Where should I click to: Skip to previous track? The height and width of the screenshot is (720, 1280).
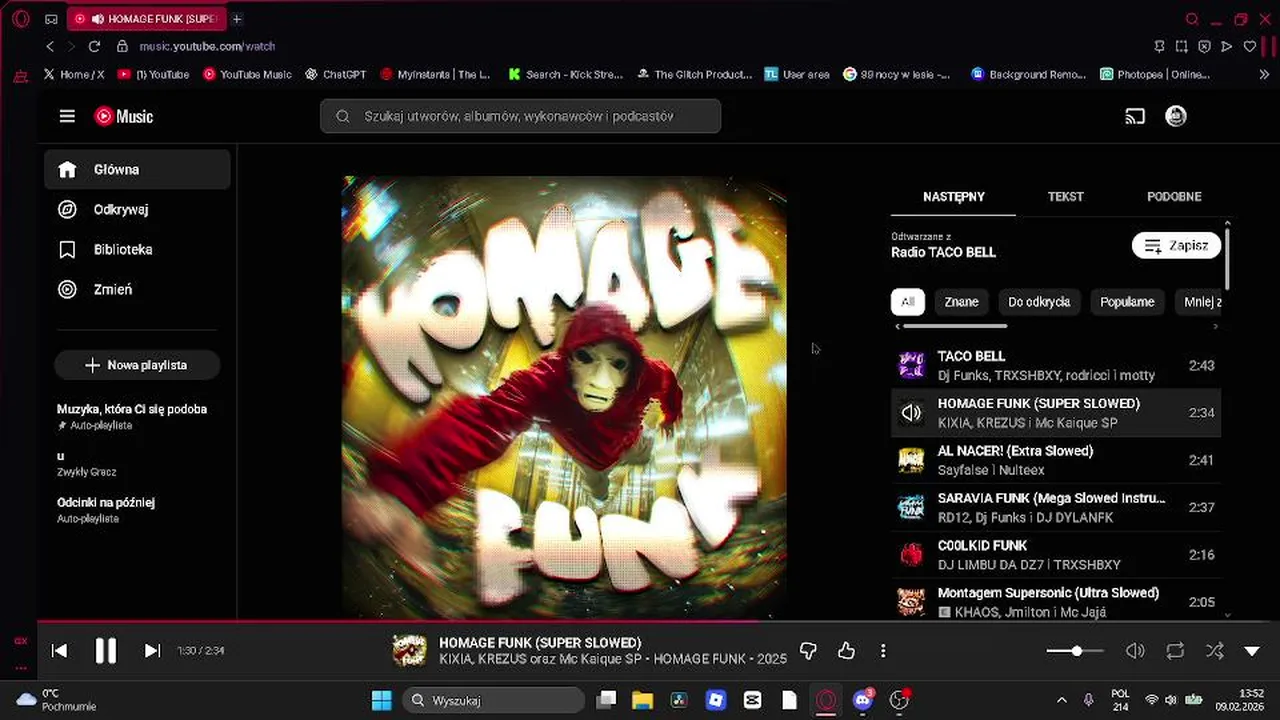coord(60,651)
